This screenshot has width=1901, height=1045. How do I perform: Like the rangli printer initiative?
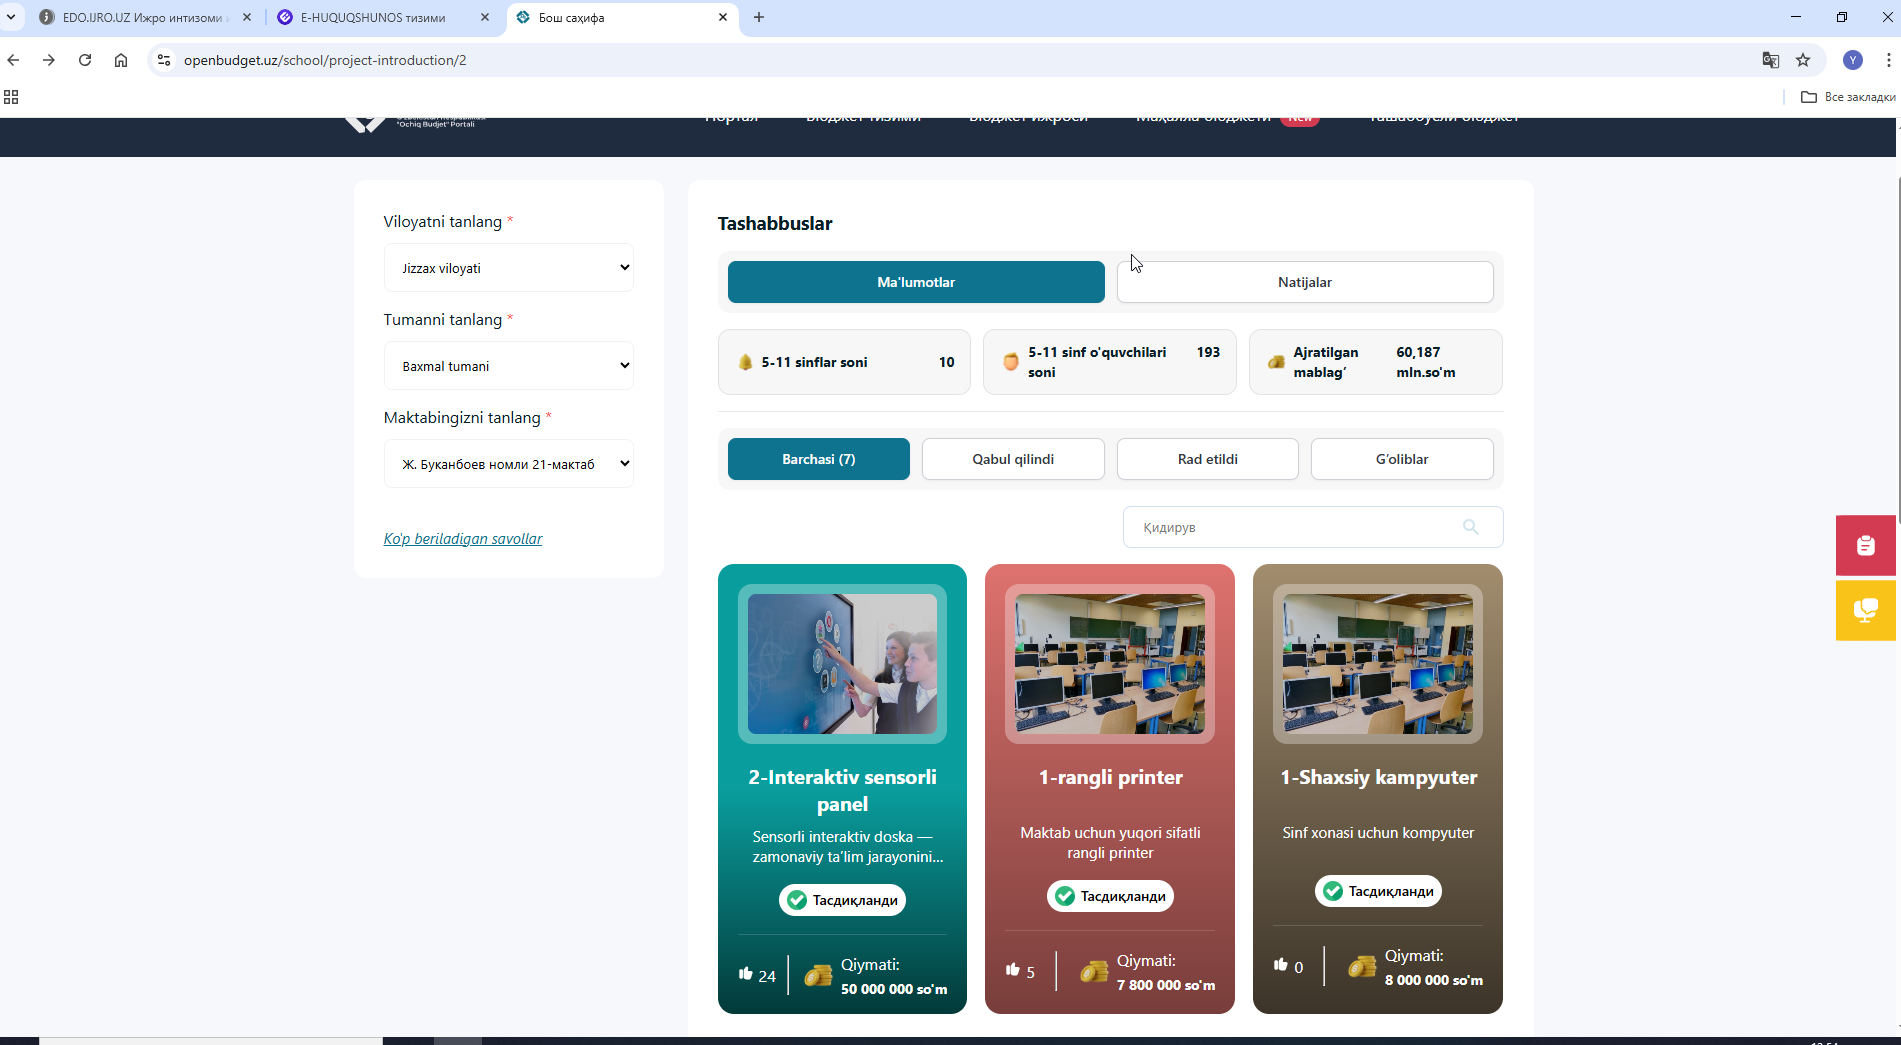click(x=1013, y=970)
